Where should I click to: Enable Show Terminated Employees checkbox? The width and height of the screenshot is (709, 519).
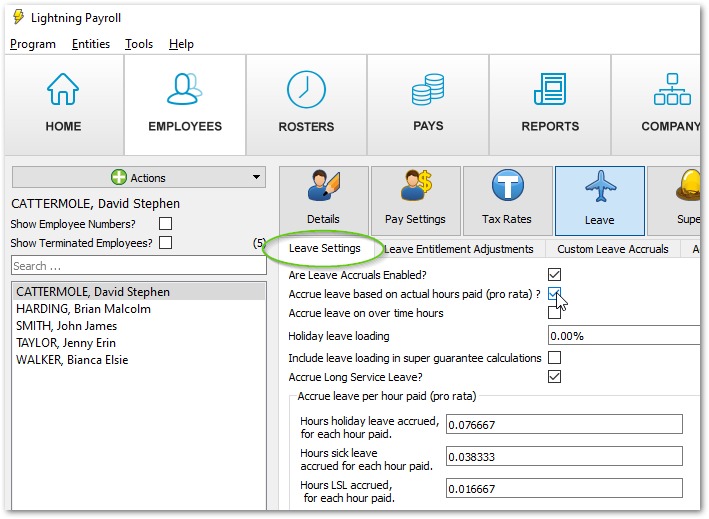[166, 242]
